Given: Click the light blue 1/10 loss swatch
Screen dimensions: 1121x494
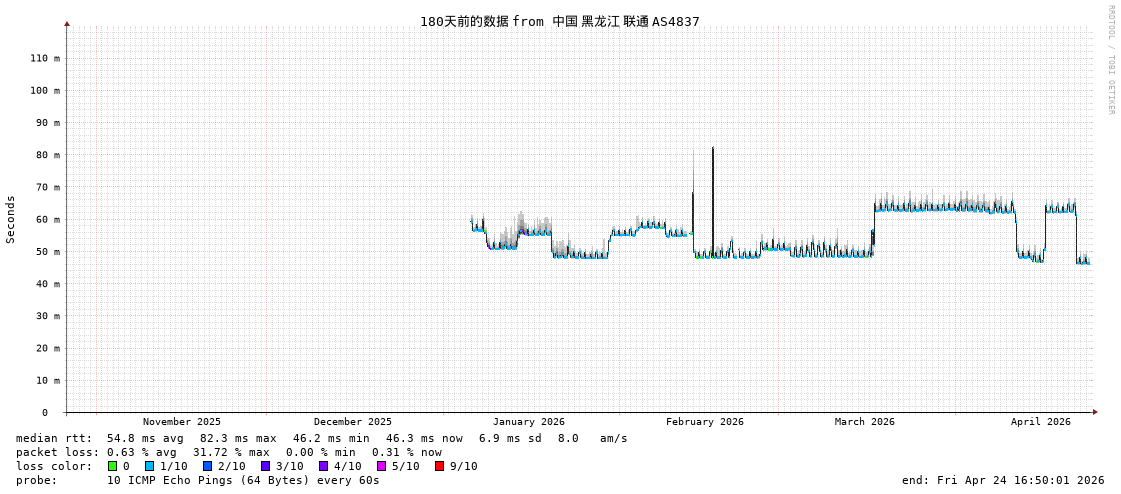Looking at the screenshot, I should (x=149, y=466).
